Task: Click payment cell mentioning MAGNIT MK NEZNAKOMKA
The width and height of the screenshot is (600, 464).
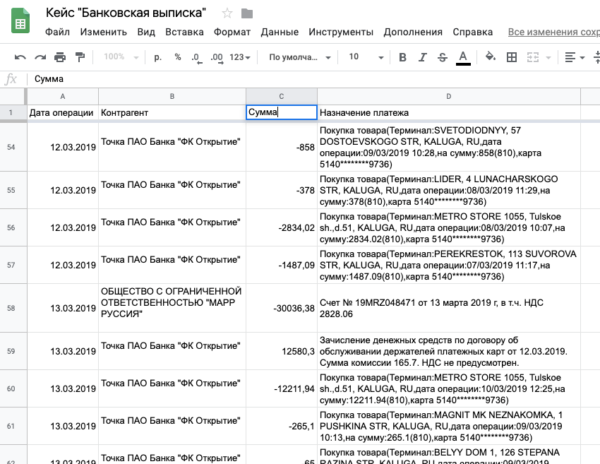Action: [x=449, y=426]
